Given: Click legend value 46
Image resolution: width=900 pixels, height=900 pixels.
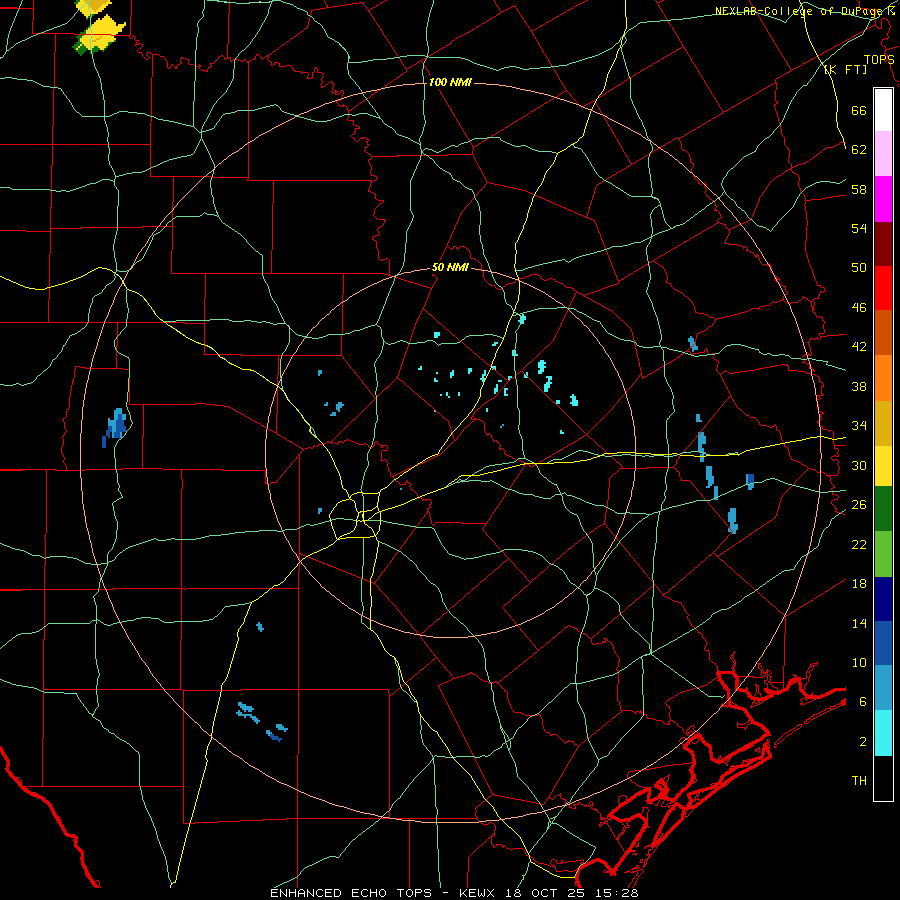Looking at the screenshot, I should [x=859, y=308].
